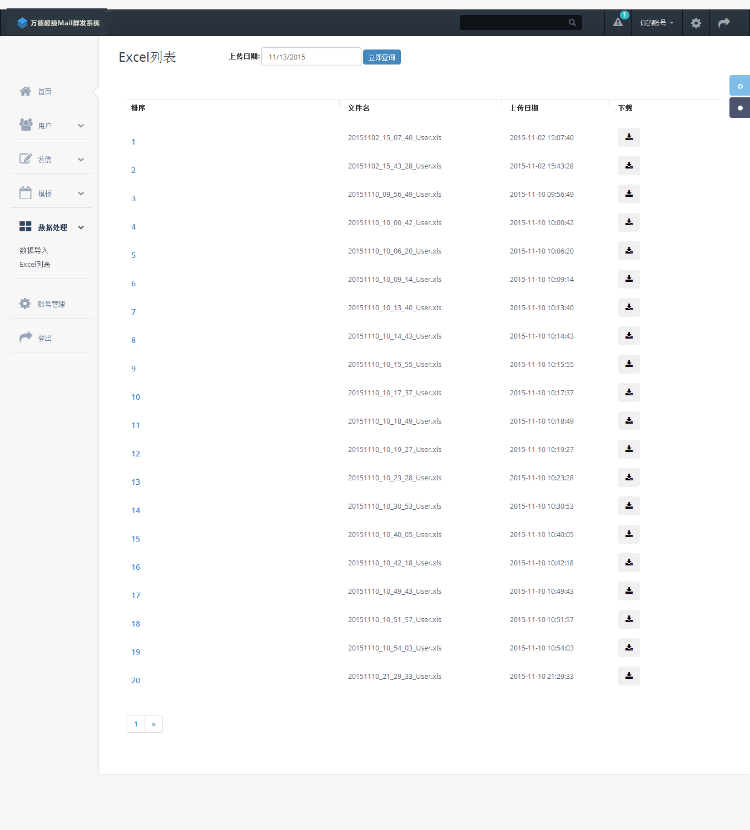Screen dimensions: 750x830
Task: Download 20151110_10_30_53_User.xls file
Action: 629,506
